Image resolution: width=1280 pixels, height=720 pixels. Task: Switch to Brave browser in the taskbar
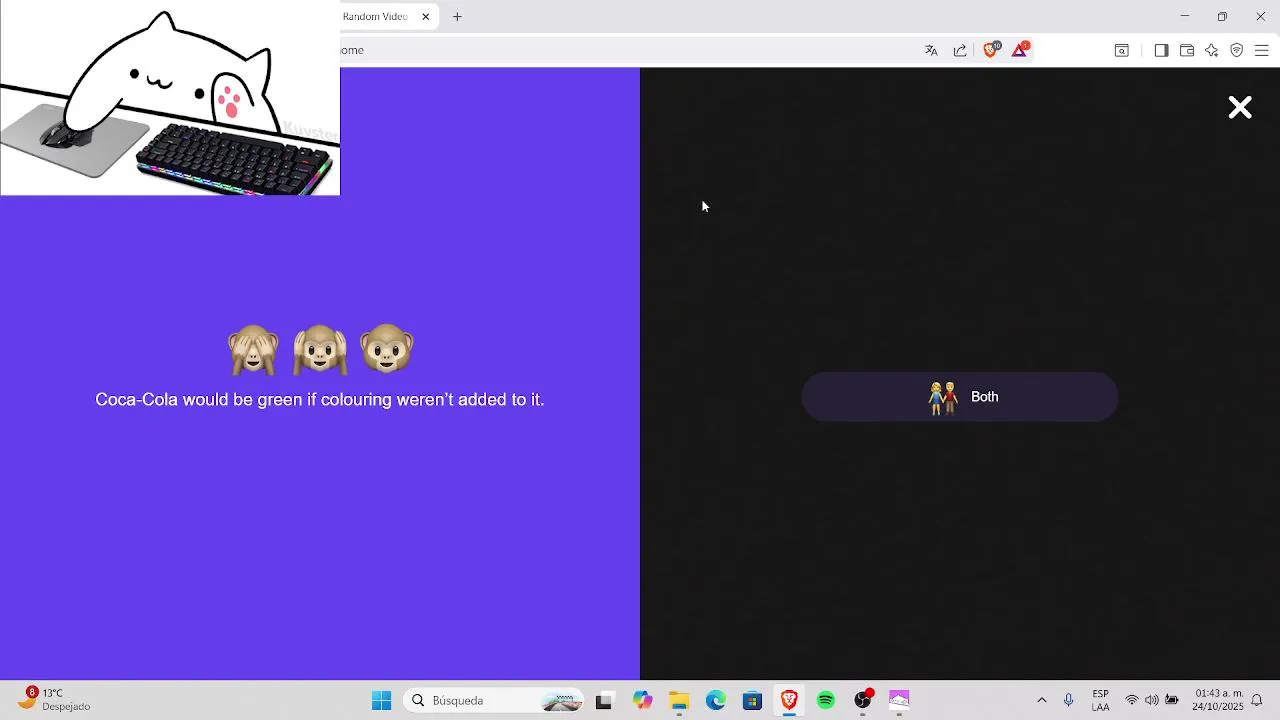(x=789, y=701)
